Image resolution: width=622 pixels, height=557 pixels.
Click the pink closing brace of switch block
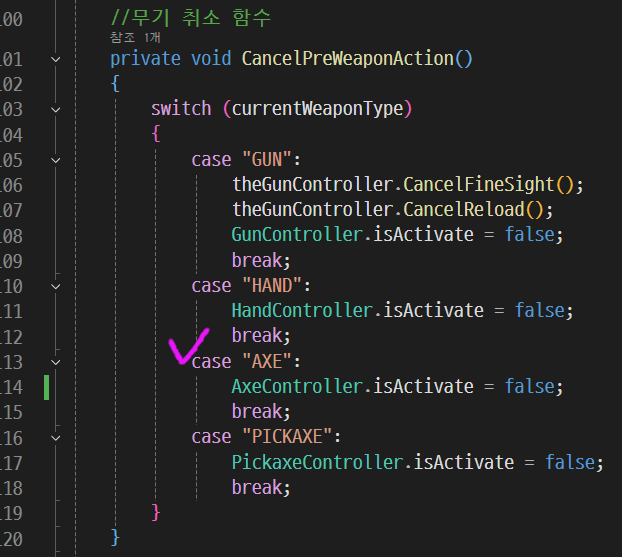coord(156,512)
